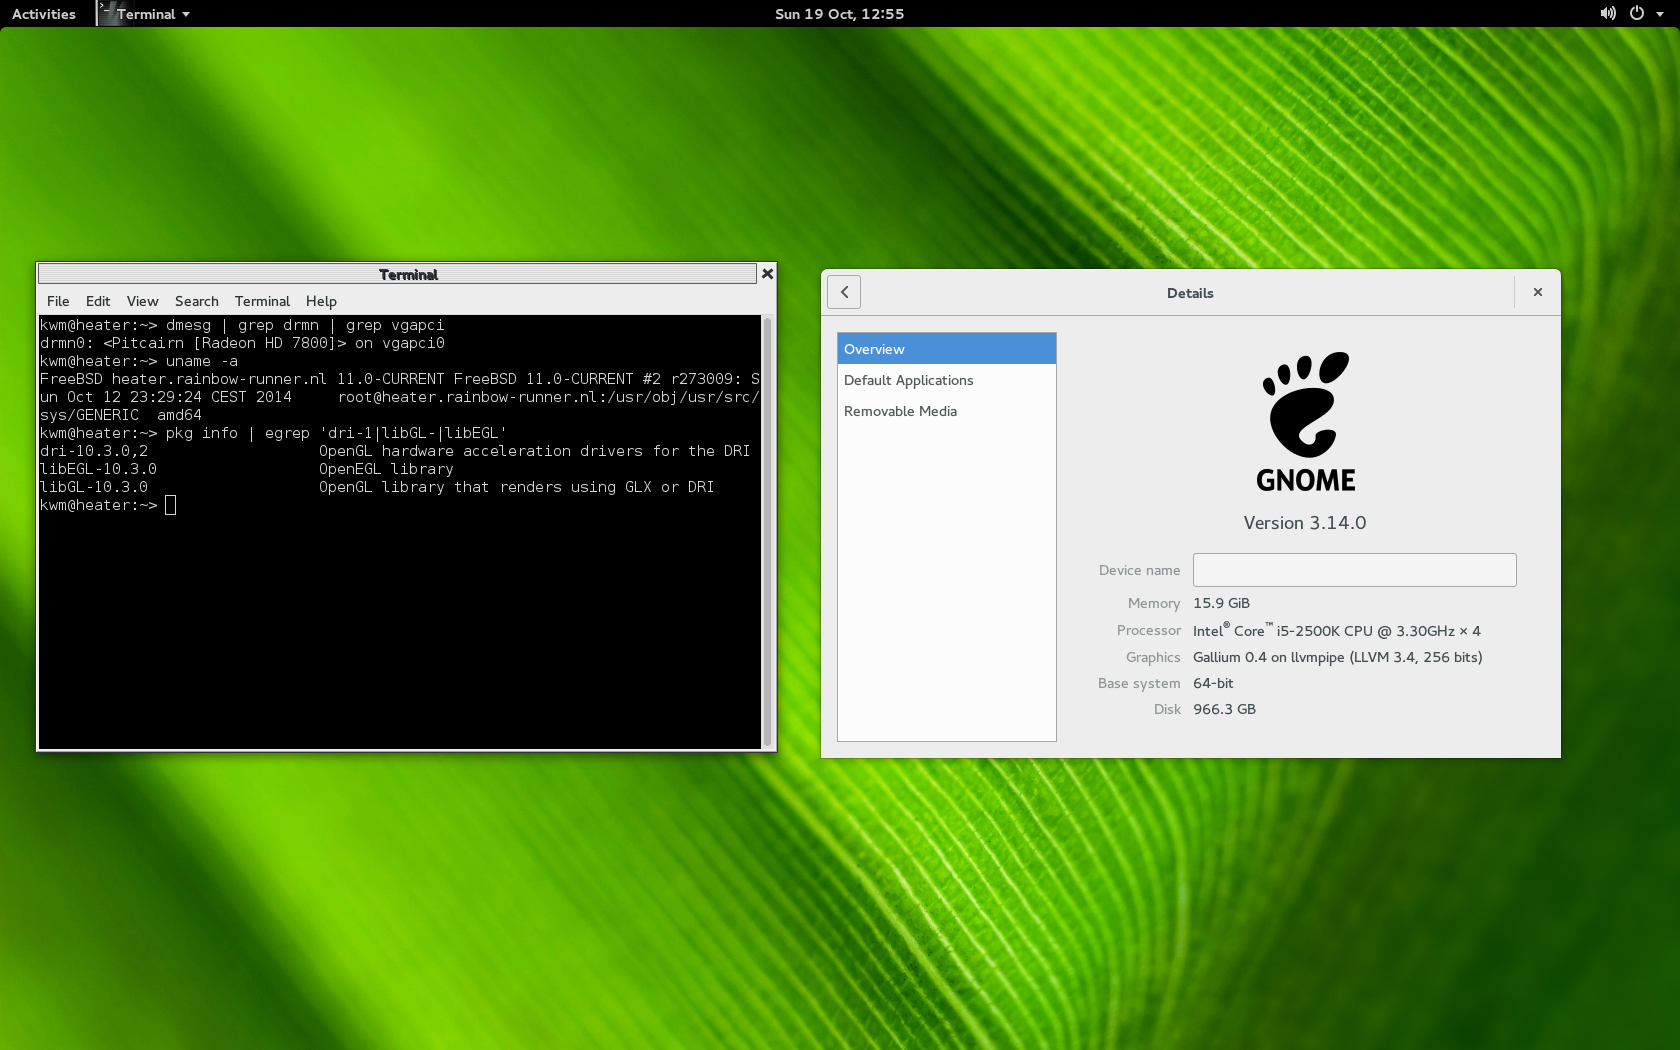Select Overview in Details sidebar
Viewport: 1680px width, 1050px height.
click(946, 349)
